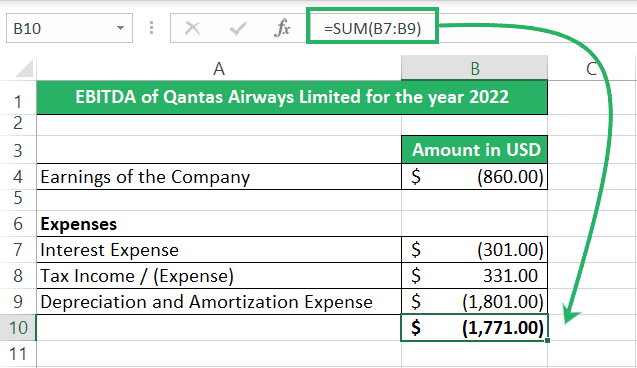Click the 'Interest Expense' cell

[219, 249]
